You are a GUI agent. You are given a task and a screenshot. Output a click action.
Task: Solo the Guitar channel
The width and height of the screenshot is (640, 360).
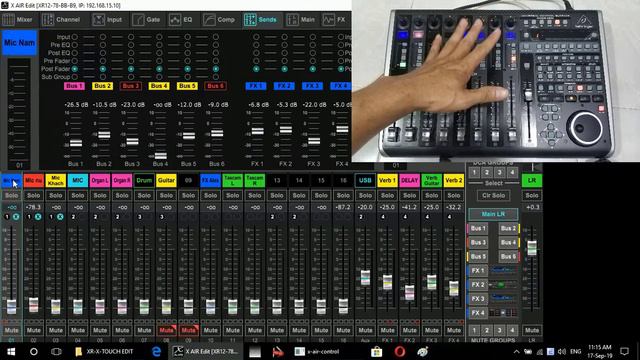coord(166,196)
